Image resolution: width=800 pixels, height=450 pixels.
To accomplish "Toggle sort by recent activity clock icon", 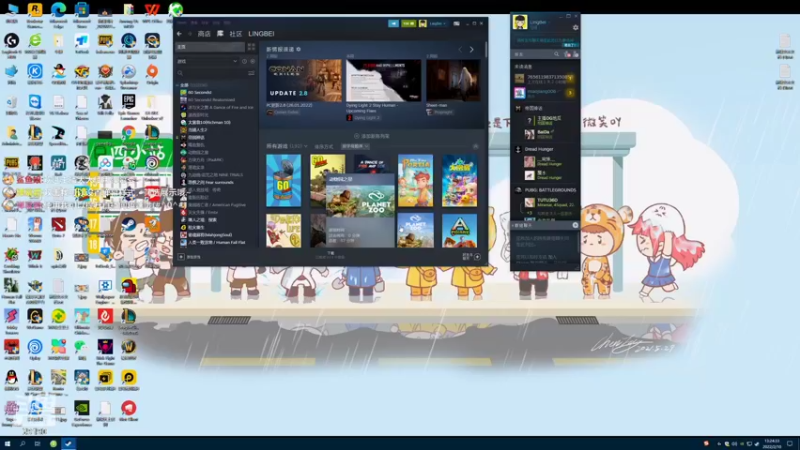I will pos(244,61).
